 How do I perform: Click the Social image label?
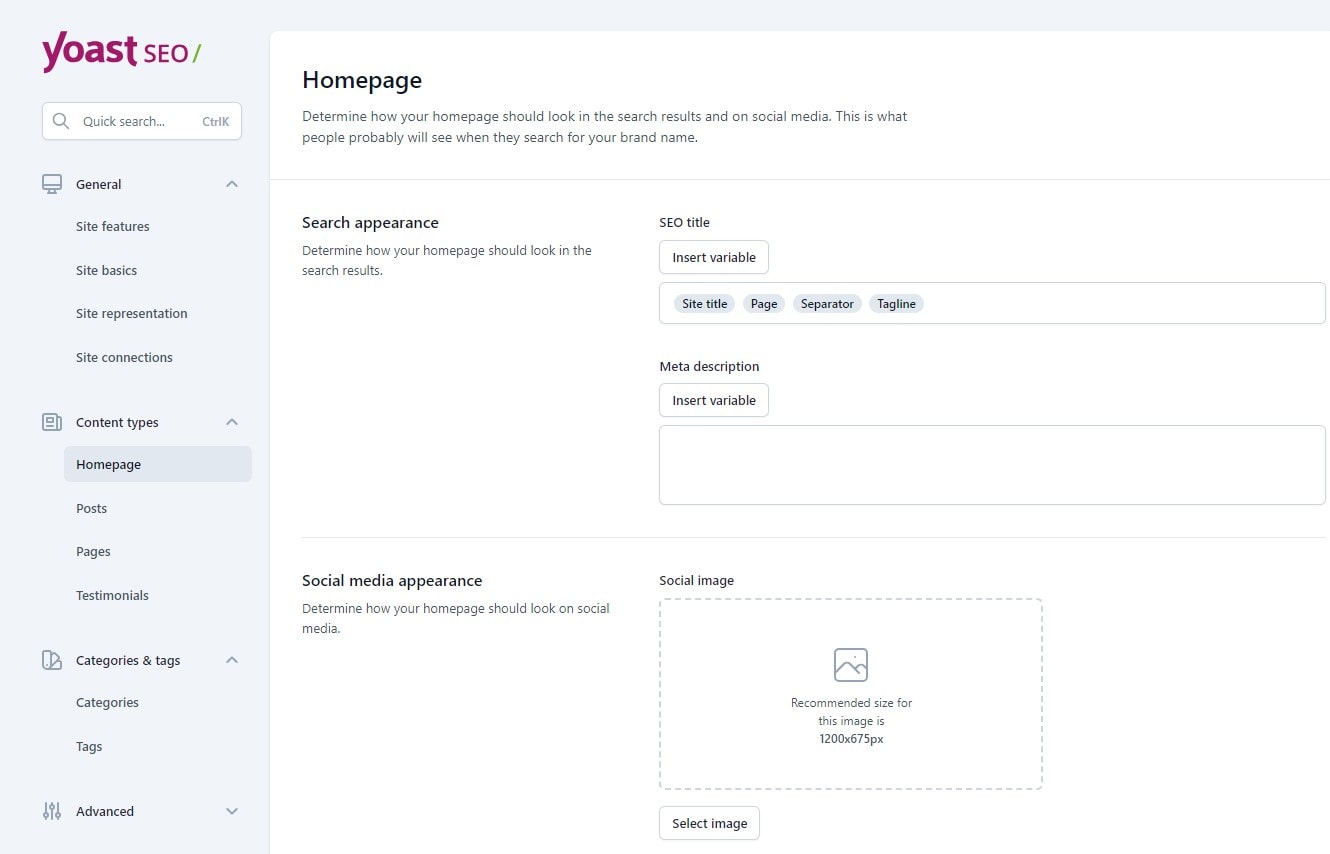point(696,580)
